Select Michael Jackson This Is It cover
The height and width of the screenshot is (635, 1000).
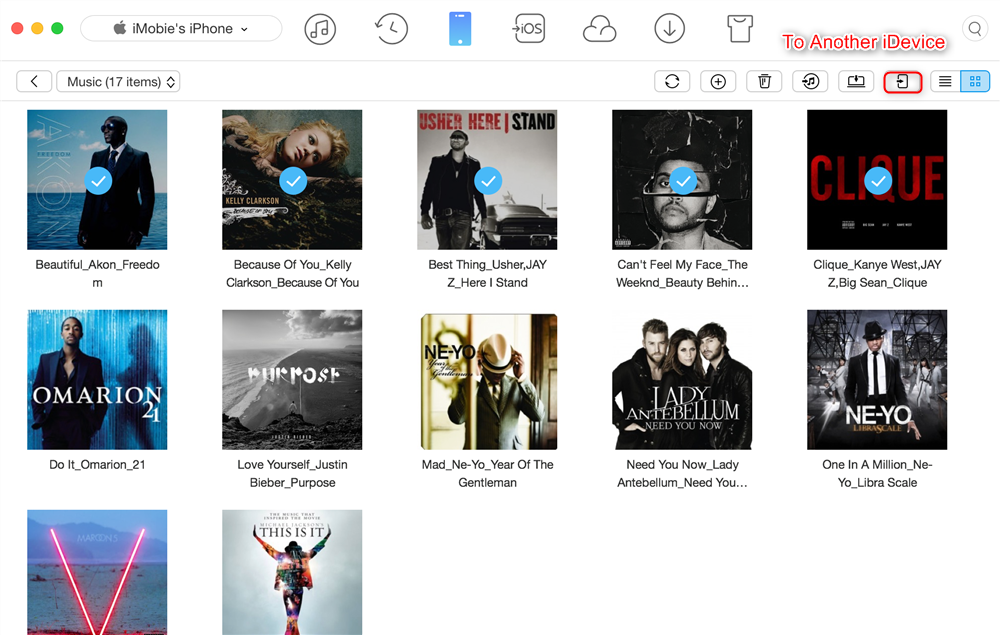(x=292, y=572)
